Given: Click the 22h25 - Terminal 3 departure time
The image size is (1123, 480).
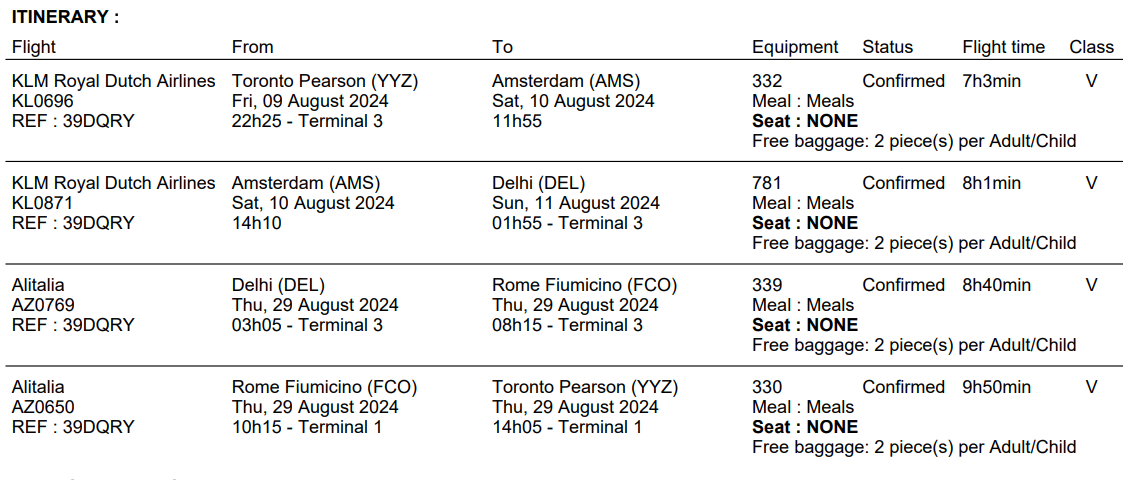Looking at the screenshot, I should (307, 121).
